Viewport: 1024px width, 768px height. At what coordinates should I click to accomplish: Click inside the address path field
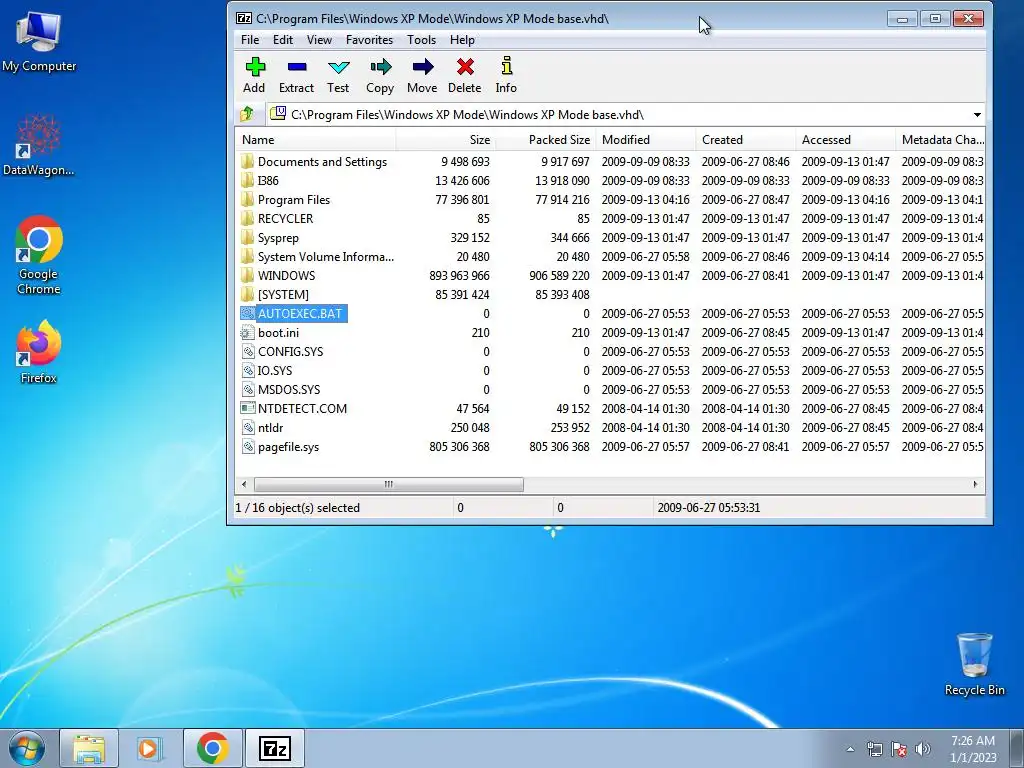(x=617, y=115)
